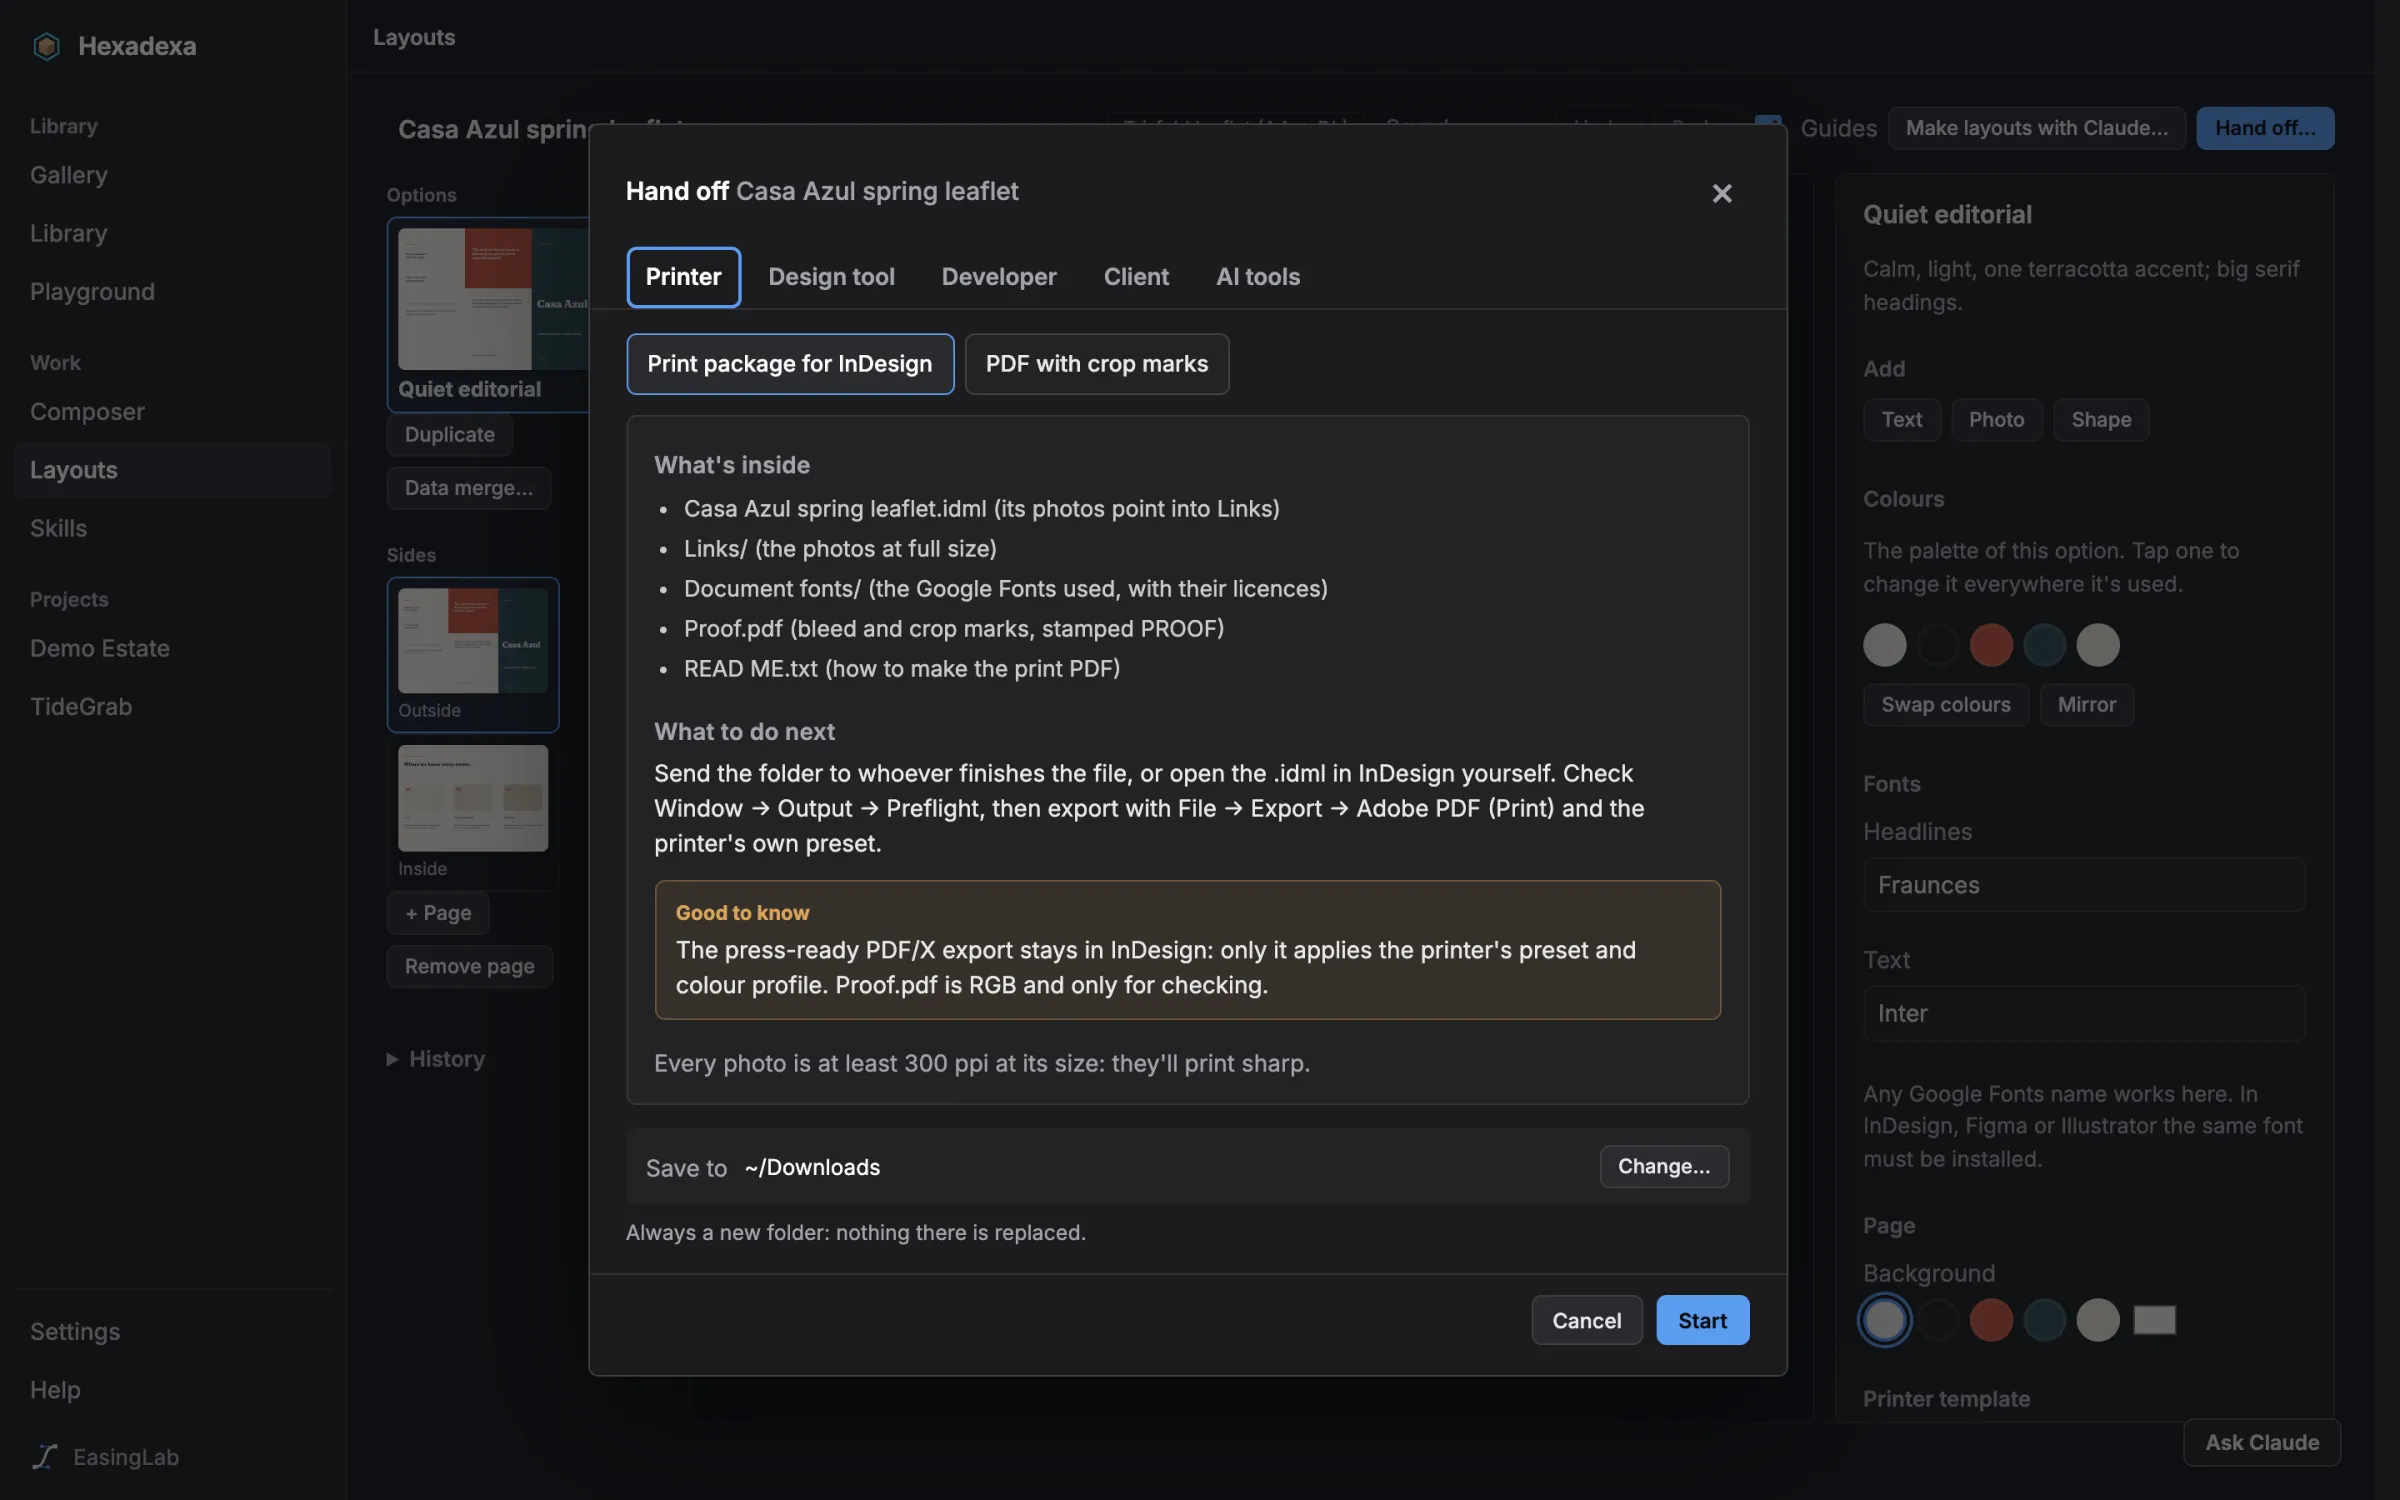Select the Client tab
Viewport: 2400px width, 1500px height.
[x=1136, y=277]
